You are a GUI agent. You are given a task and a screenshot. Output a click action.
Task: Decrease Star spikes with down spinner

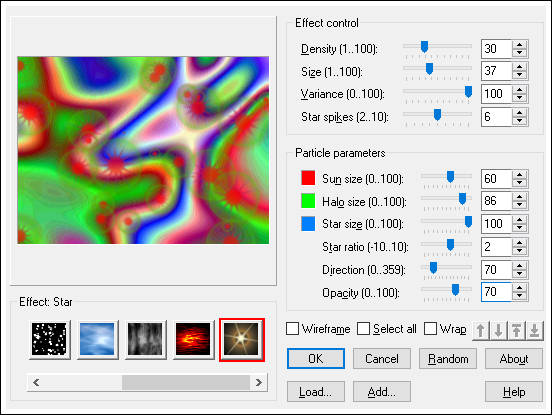pos(520,121)
